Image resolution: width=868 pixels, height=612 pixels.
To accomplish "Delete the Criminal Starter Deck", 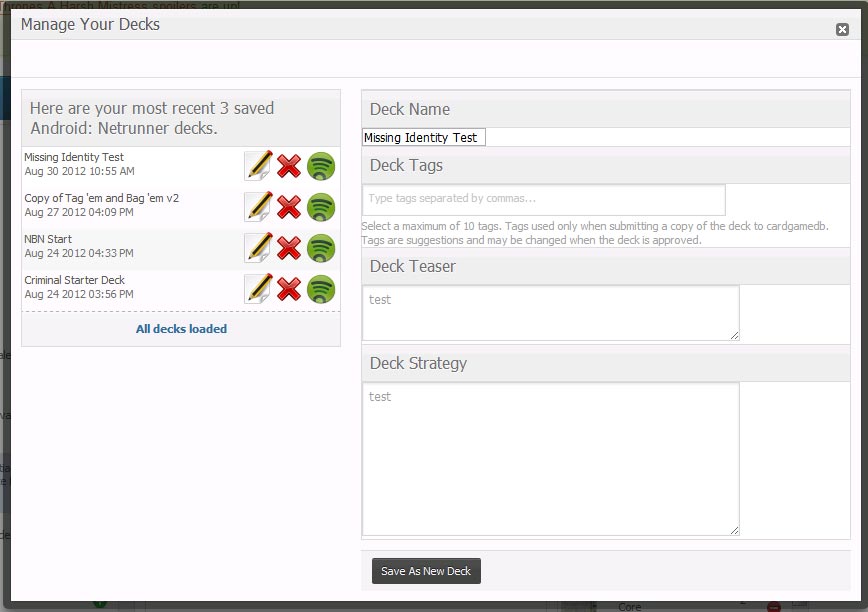I will point(289,289).
